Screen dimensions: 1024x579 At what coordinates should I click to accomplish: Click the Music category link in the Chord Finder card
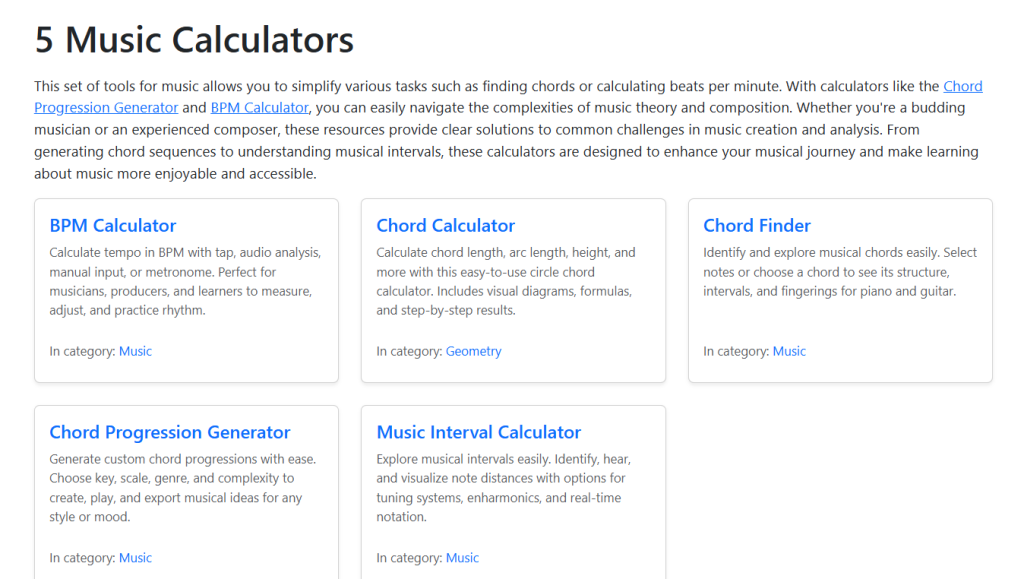(789, 352)
